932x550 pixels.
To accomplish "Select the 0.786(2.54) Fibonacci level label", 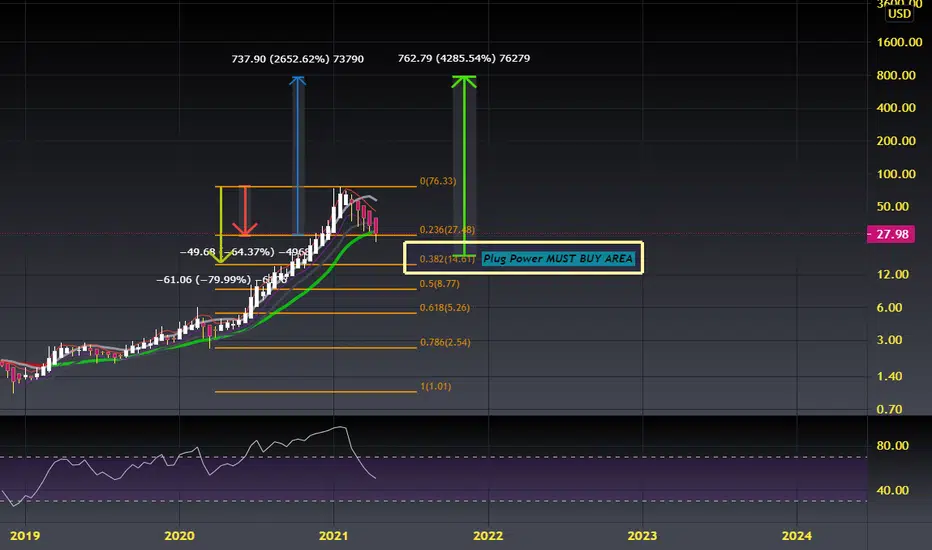I will pos(445,342).
